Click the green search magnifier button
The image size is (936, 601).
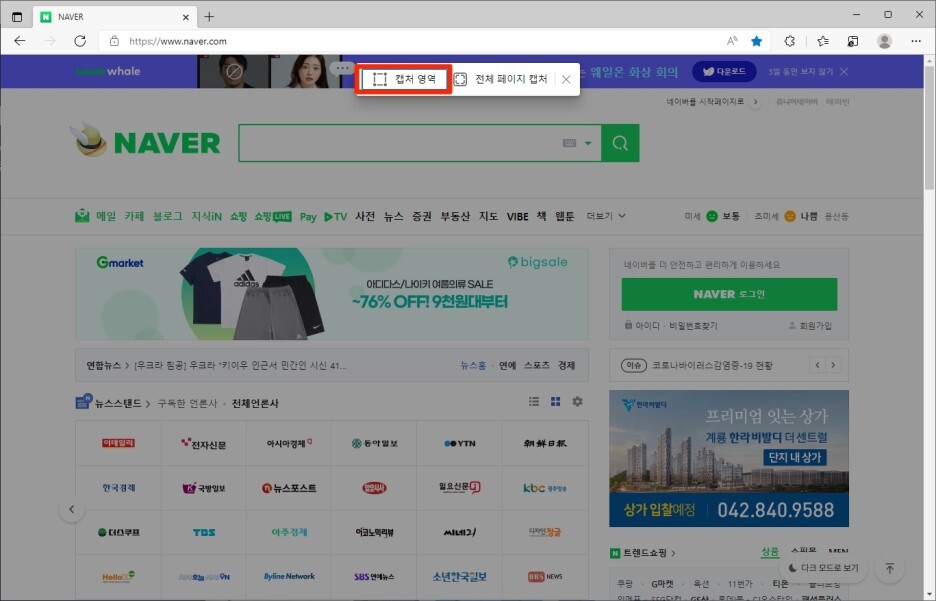click(620, 143)
